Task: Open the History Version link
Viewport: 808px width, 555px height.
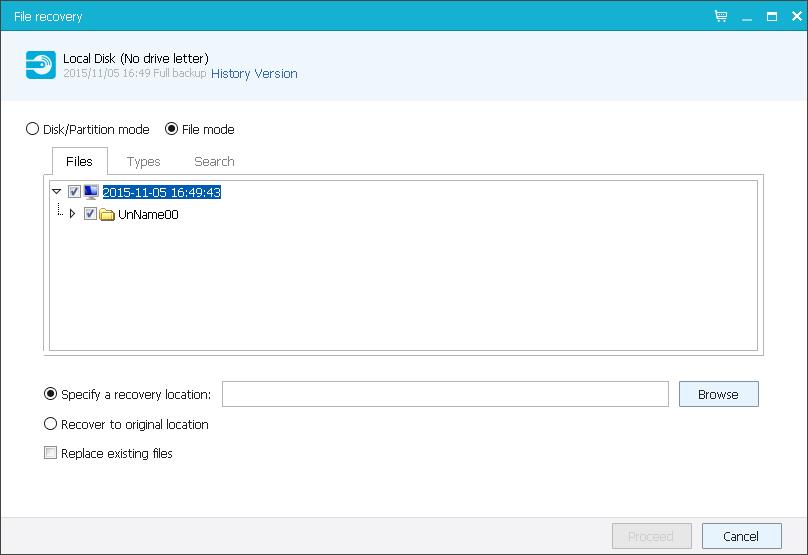Action: [254, 74]
